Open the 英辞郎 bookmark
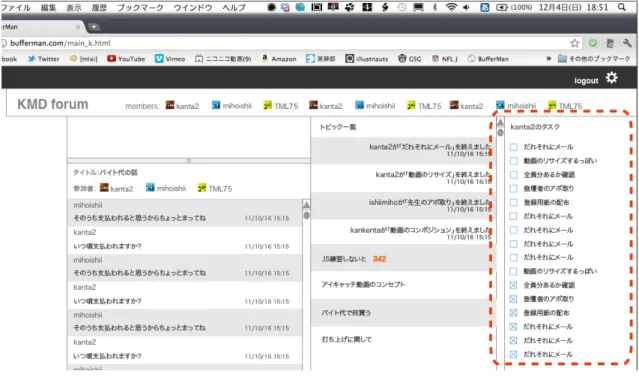 pyautogui.click(x=321, y=59)
